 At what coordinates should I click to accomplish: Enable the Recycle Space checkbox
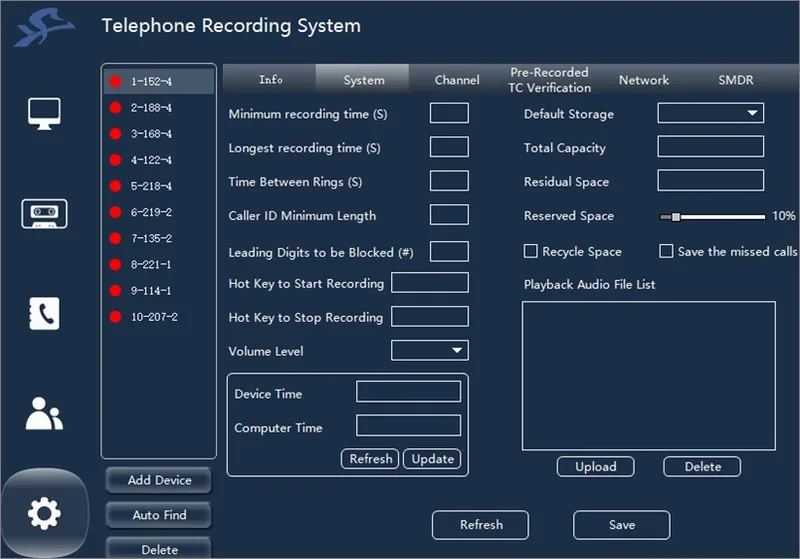pos(531,251)
